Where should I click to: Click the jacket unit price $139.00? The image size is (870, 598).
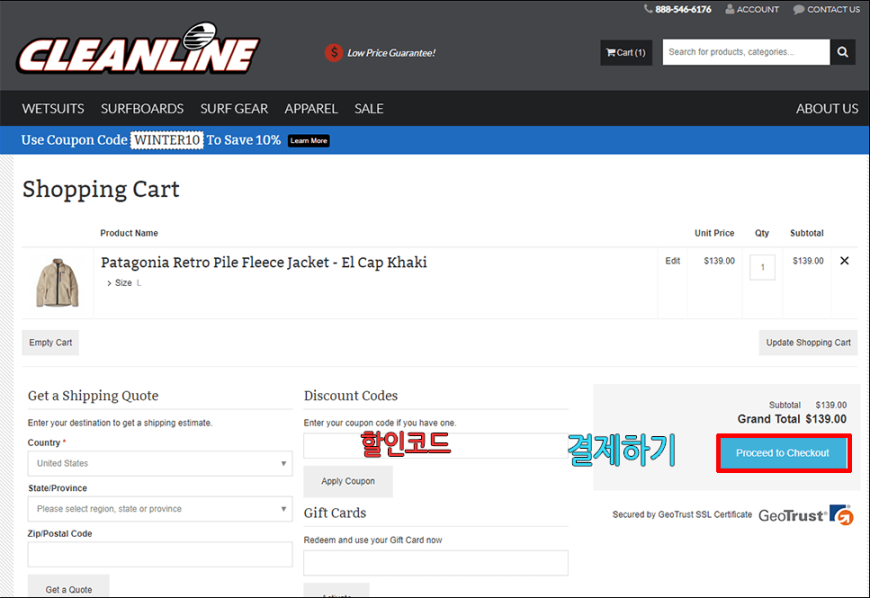719,261
